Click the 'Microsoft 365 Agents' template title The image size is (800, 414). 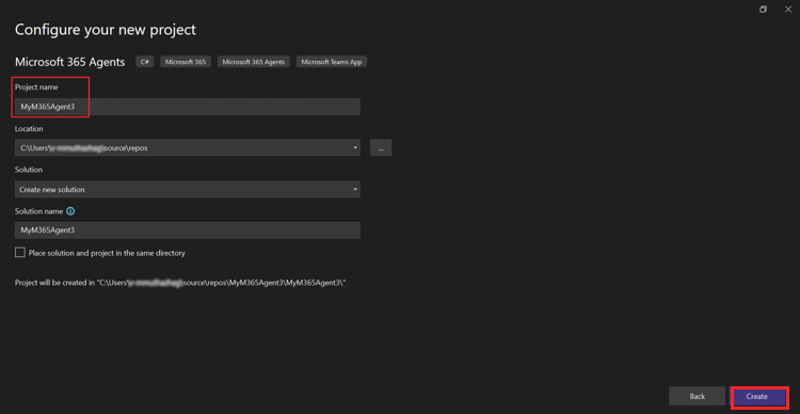(70, 62)
